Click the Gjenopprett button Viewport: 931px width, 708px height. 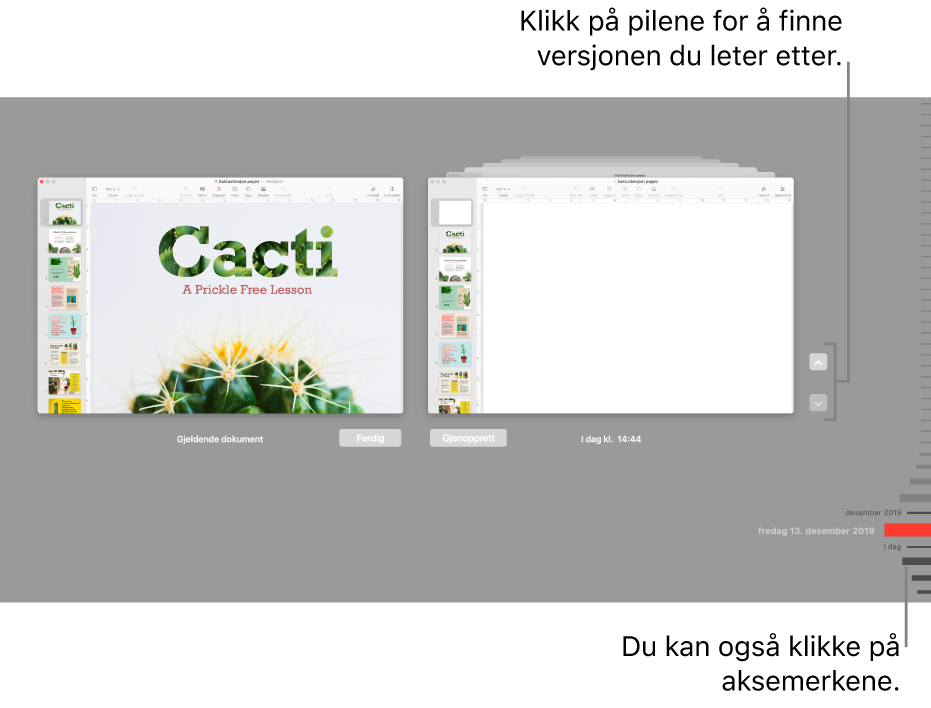[468, 438]
